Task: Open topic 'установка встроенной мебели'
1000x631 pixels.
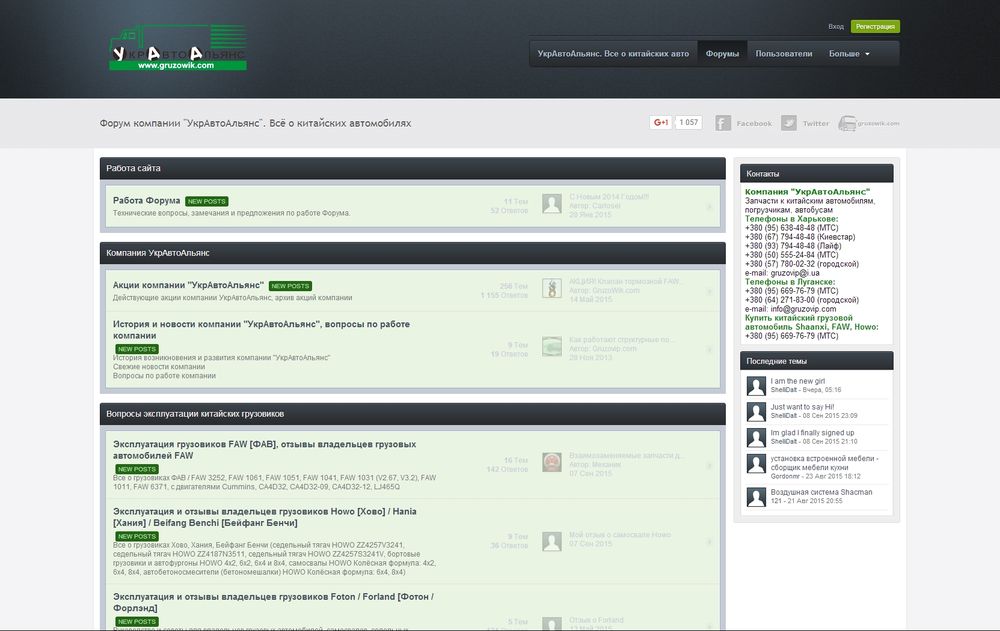Action: tap(824, 463)
